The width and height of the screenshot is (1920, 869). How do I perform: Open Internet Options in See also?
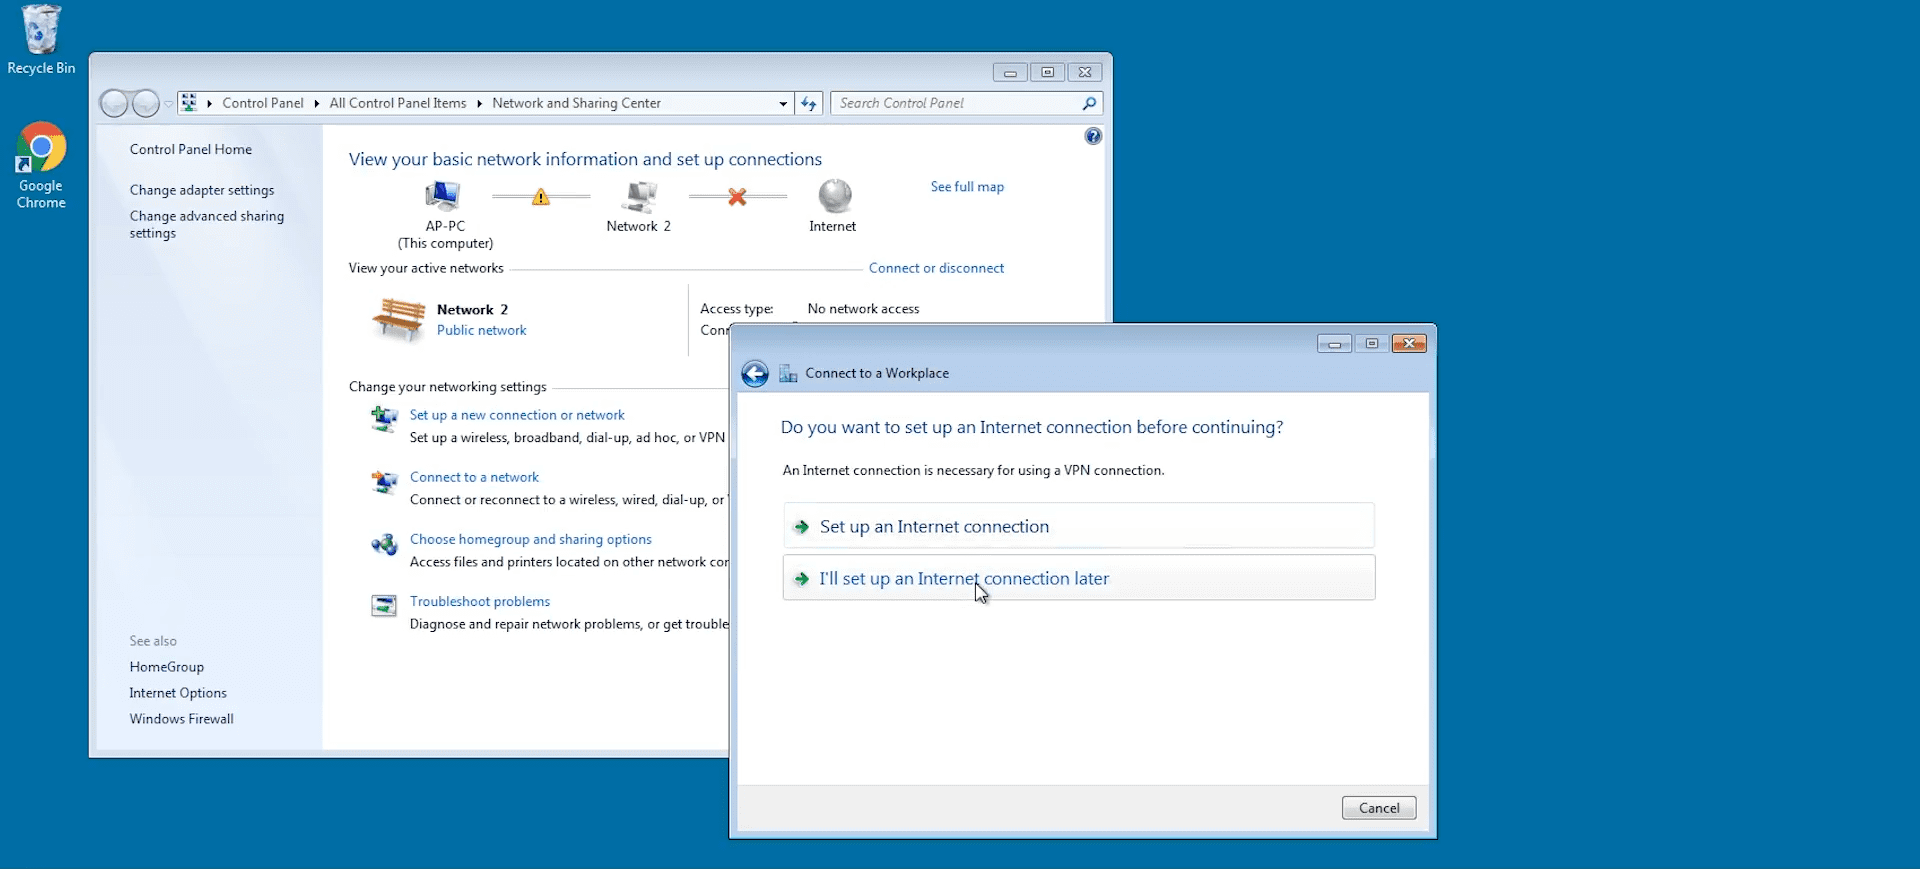coord(178,693)
